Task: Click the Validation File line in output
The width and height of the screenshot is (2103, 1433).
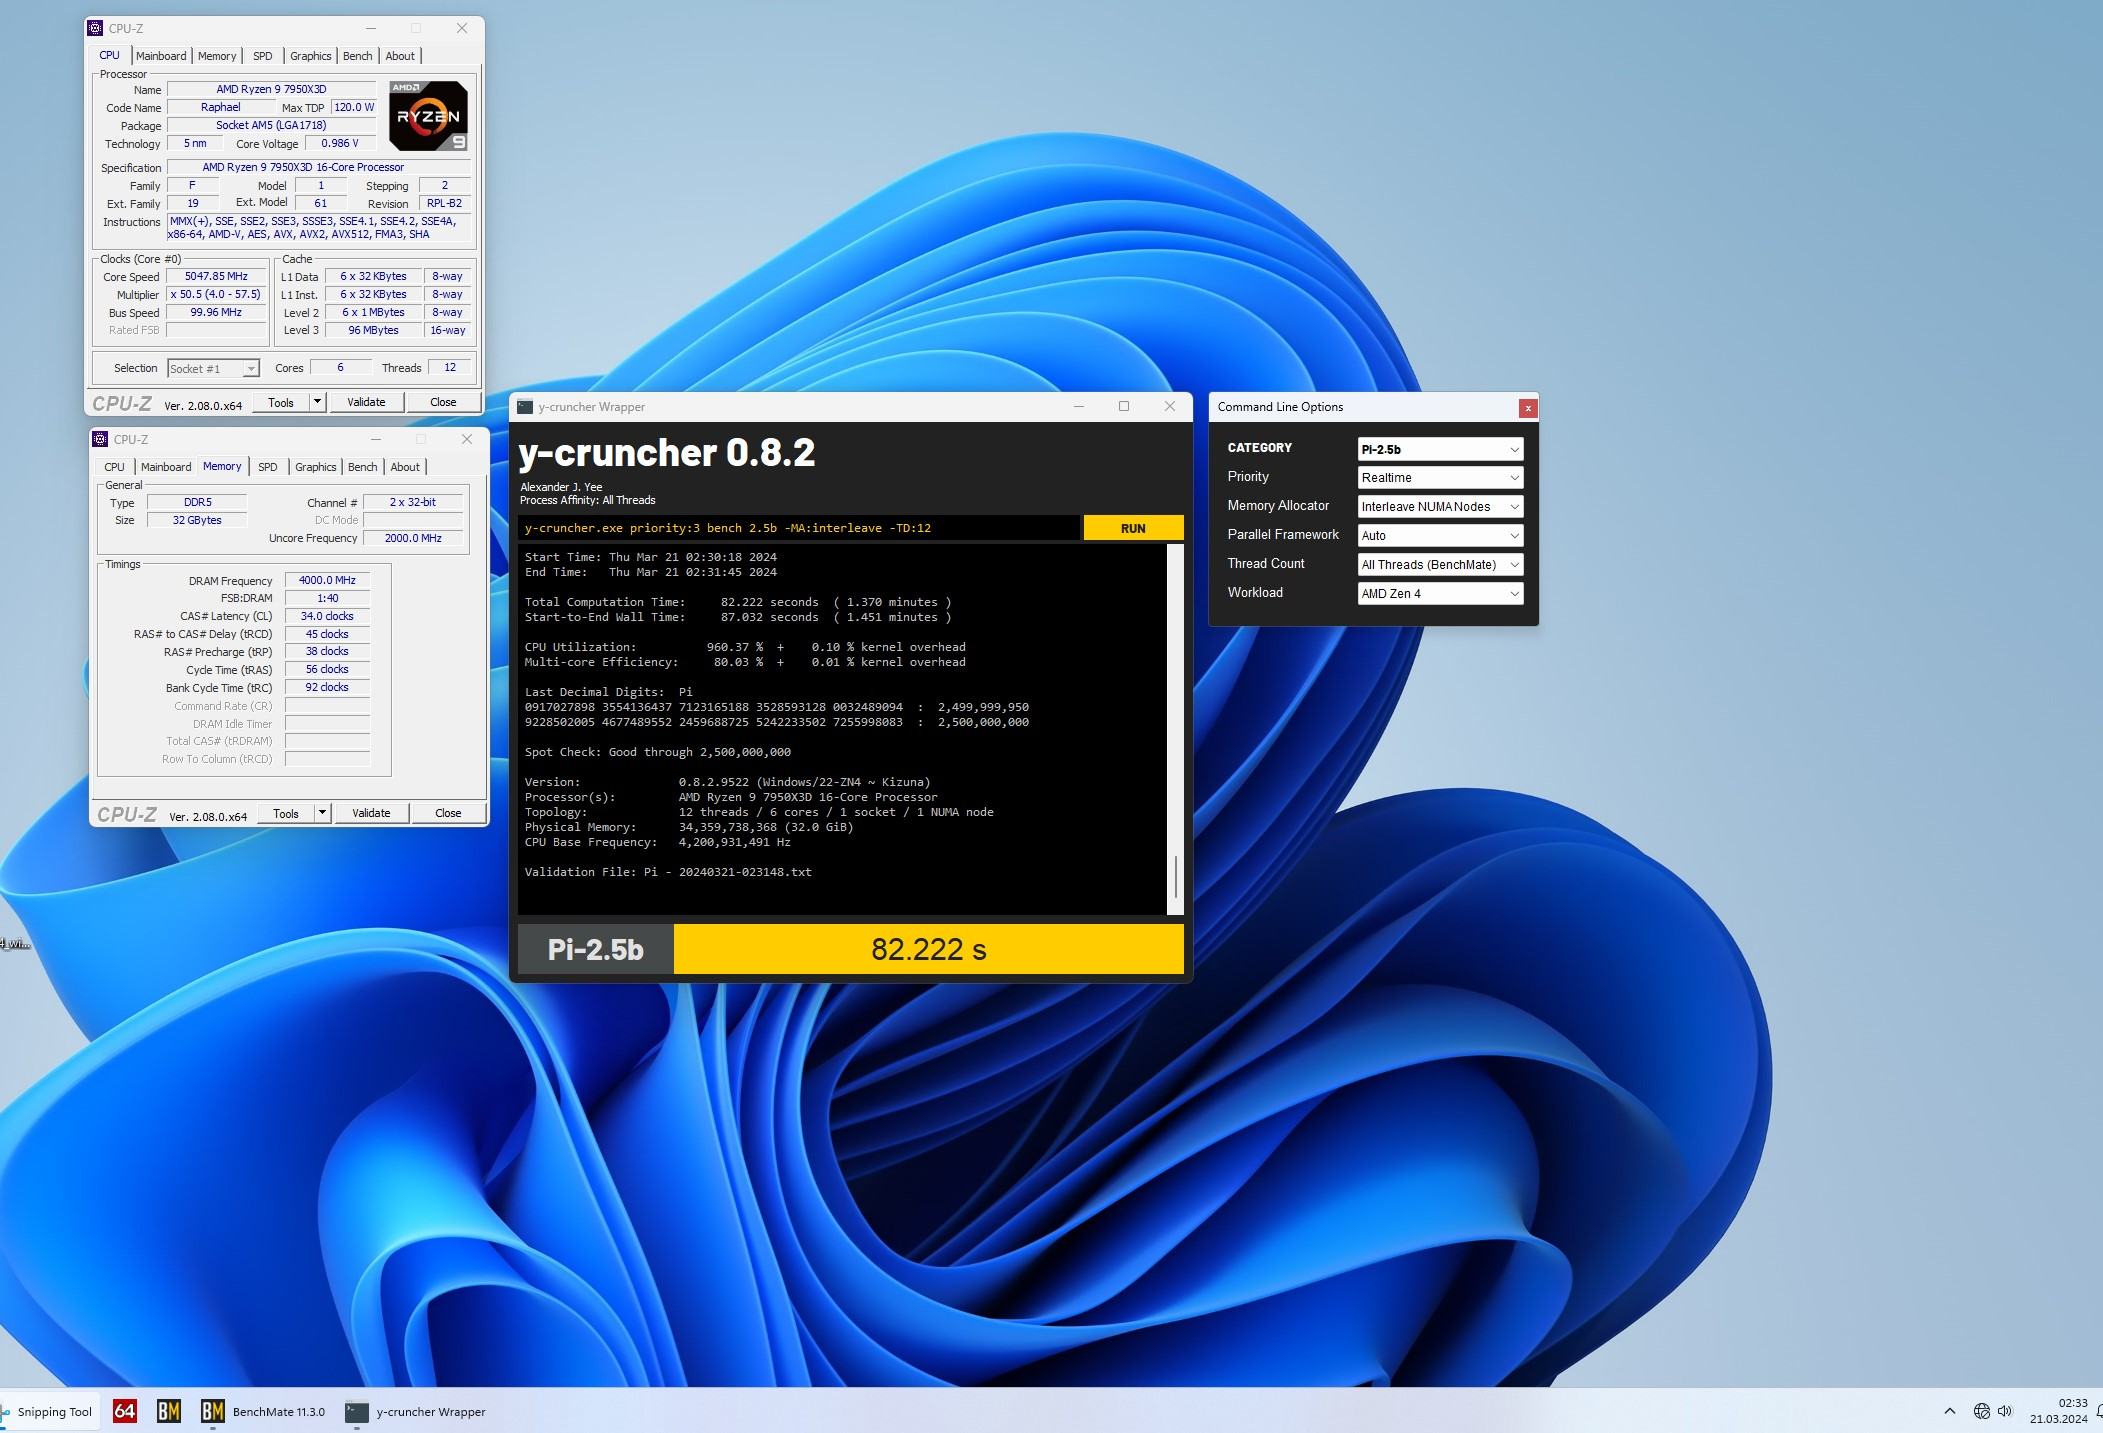Action: [x=668, y=872]
